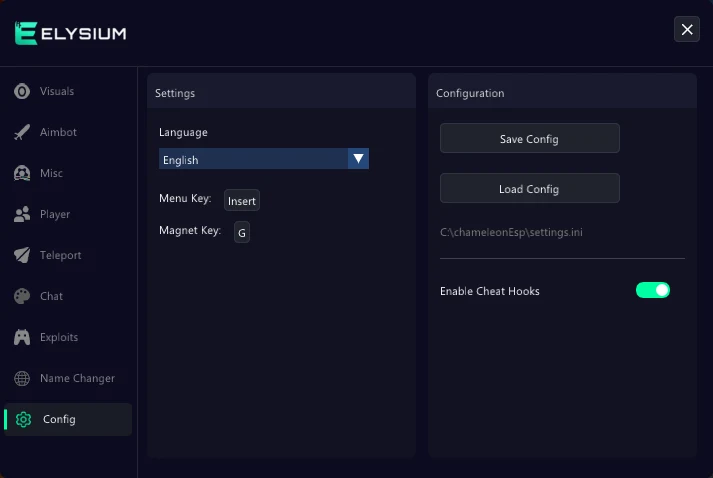Click the Teleport paper plane icon

22,255
